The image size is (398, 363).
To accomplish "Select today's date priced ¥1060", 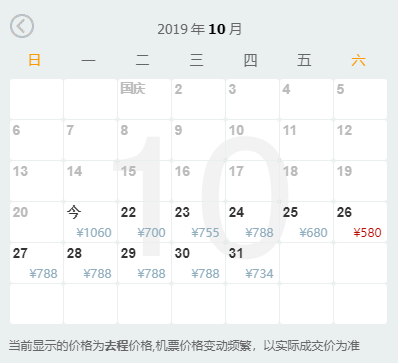I will (90, 222).
